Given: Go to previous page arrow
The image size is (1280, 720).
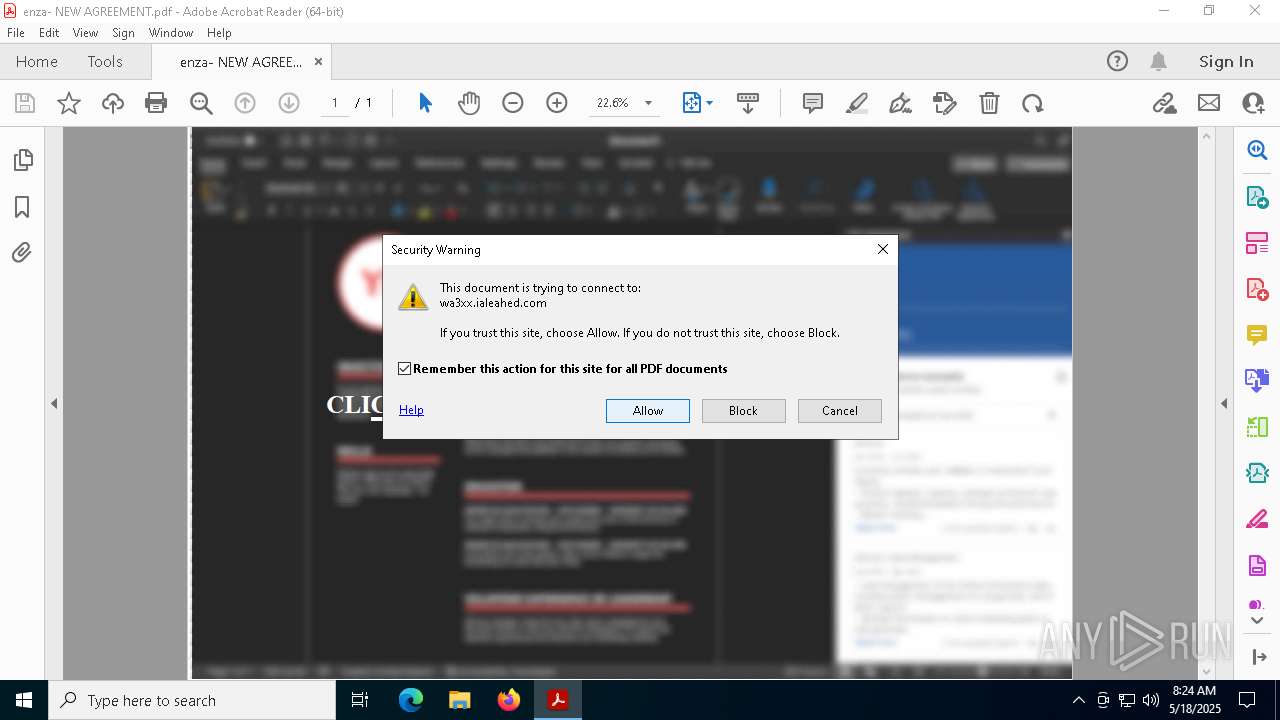Looking at the screenshot, I should click(x=245, y=103).
